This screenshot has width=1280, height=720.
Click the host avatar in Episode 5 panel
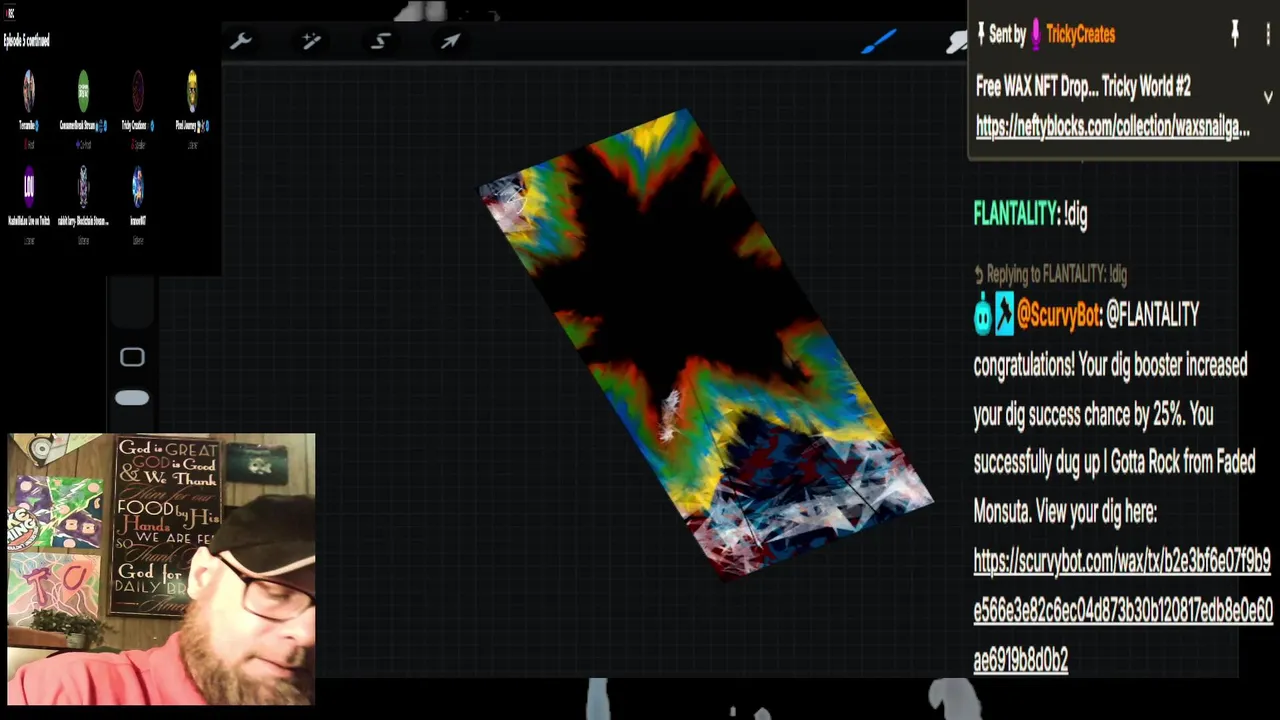(29, 92)
